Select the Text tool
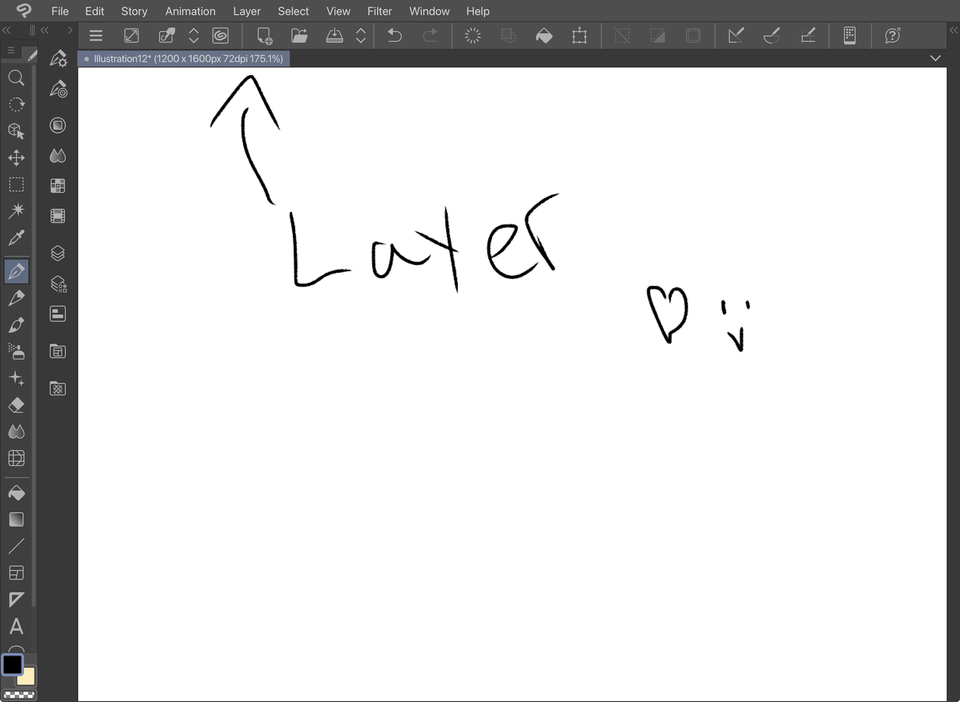 click(16, 626)
